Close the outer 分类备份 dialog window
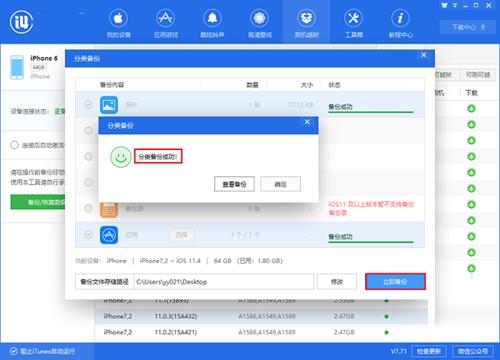This screenshot has height=360, width=500. (424, 55)
